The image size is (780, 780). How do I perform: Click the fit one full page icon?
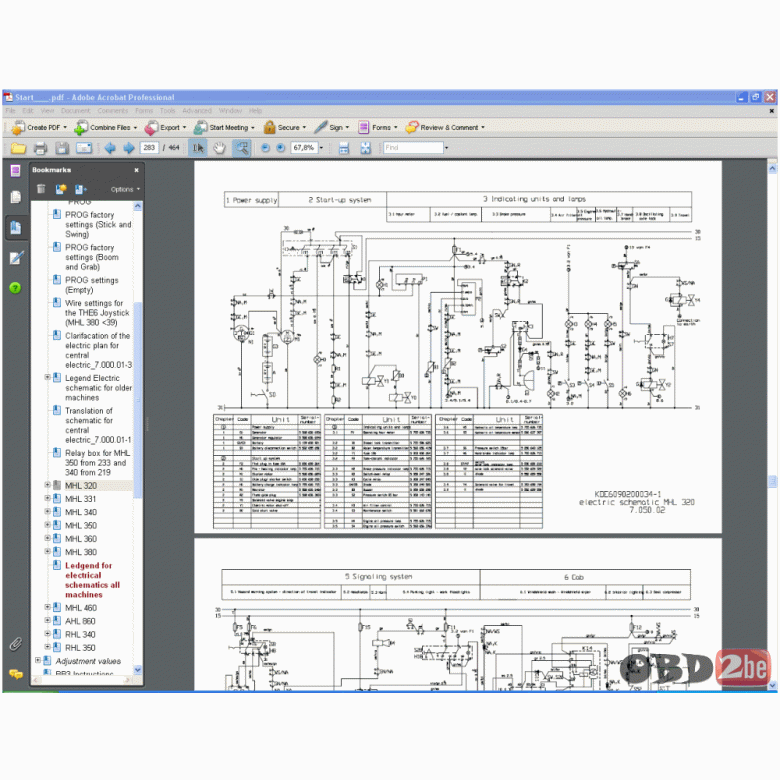366,148
